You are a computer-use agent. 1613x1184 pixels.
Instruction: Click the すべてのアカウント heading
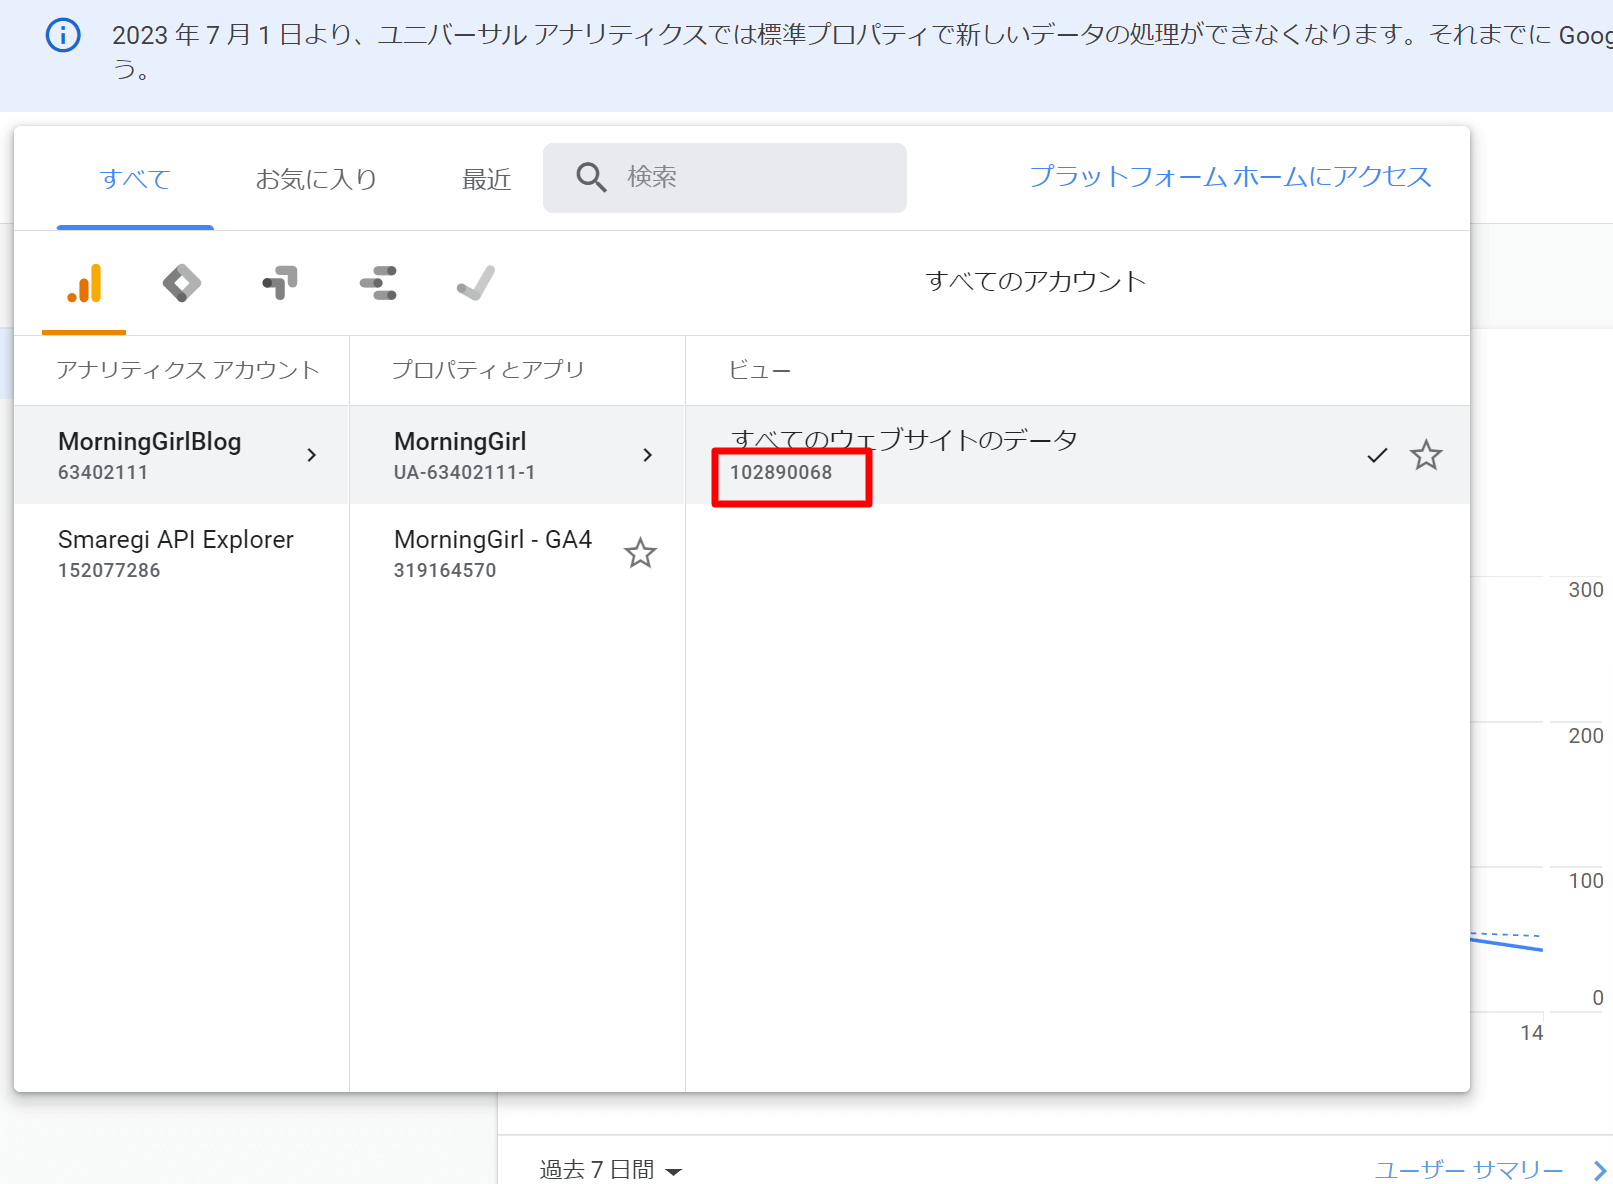(1036, 281)
